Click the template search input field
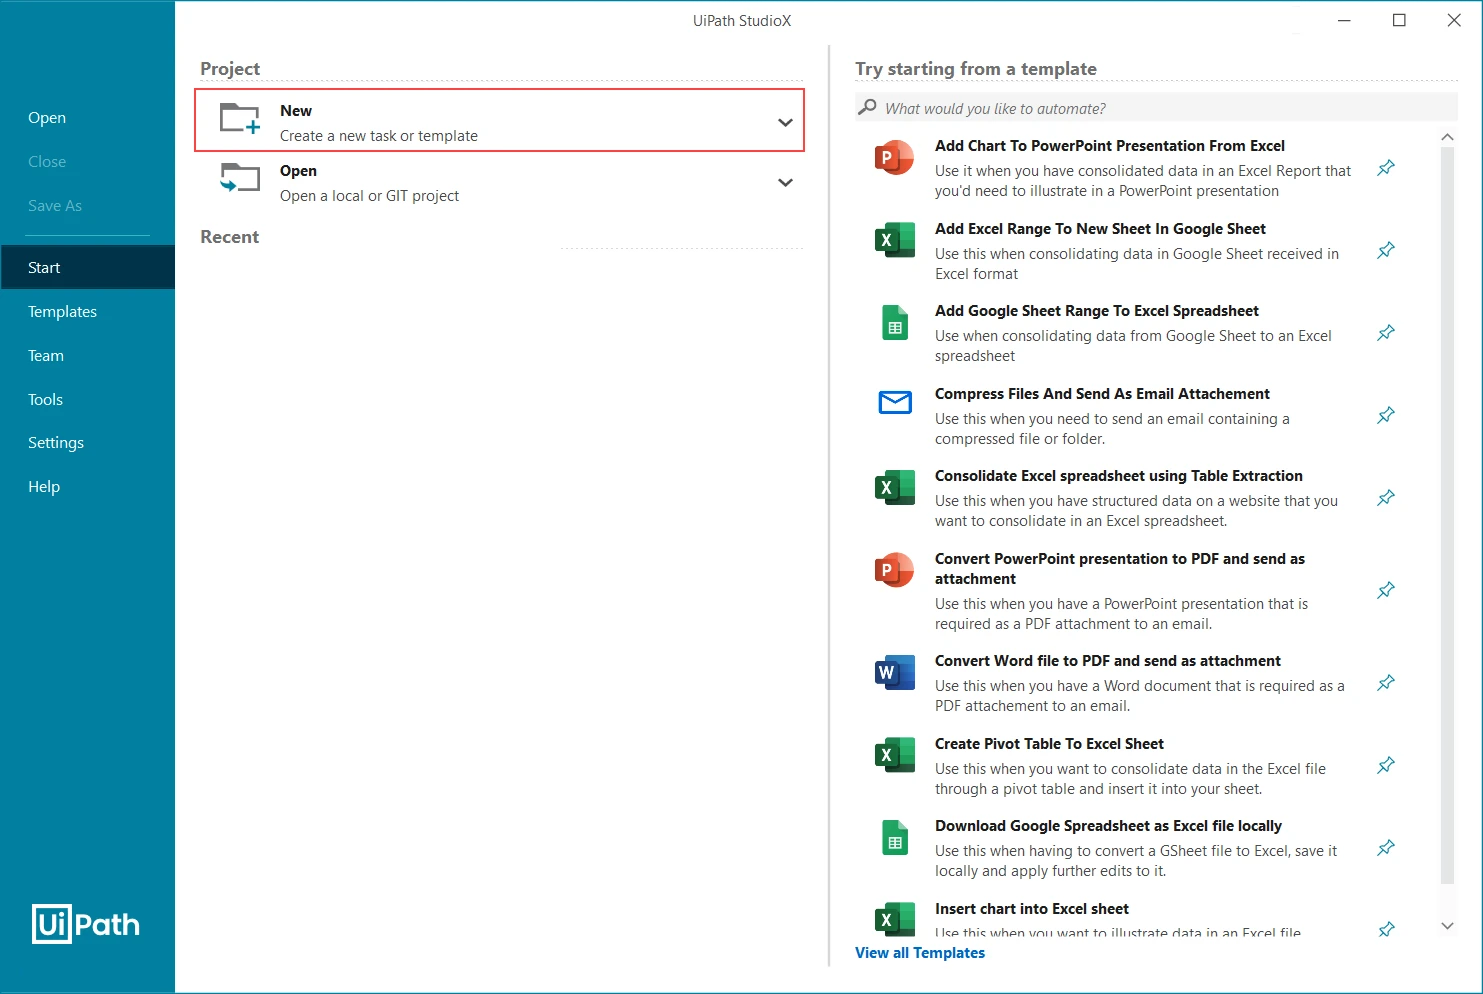The height and width of the screenshot is (994, 1483). pyautogui.click(x=1156, y=108)
